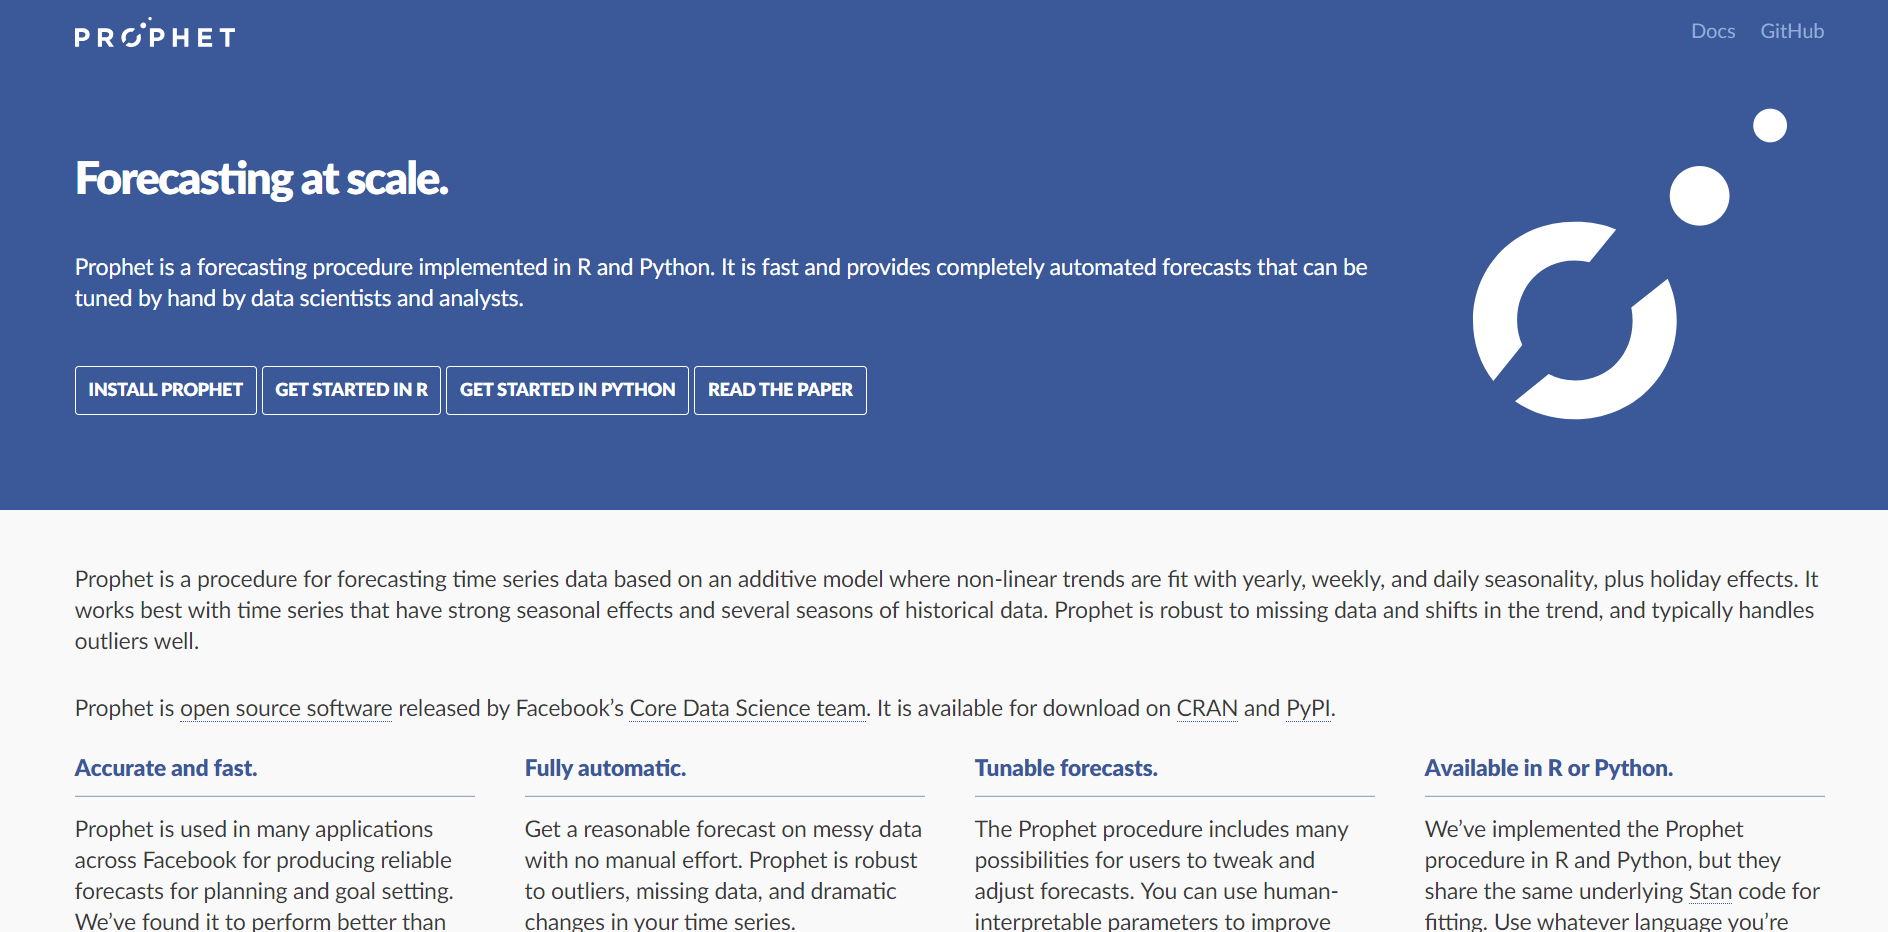Click the Accurate and fast heading
Screen dimensions: 1888x932
[x=166, y=768]
